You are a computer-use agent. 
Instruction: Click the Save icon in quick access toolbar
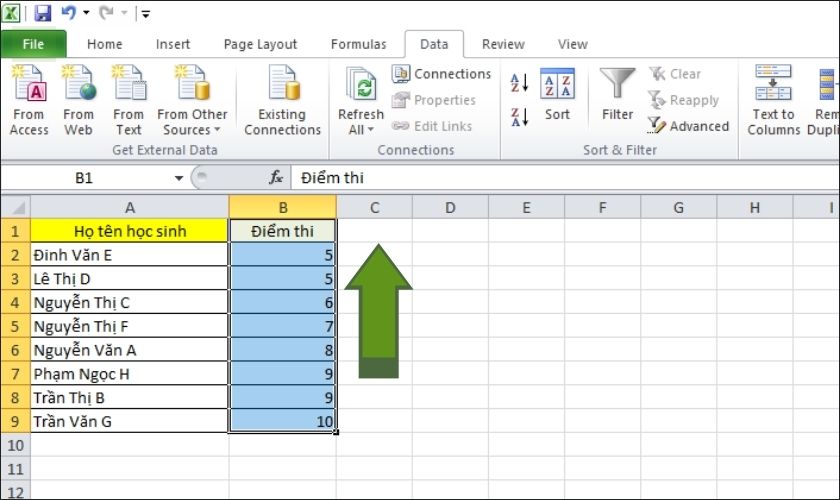point(42,13)
